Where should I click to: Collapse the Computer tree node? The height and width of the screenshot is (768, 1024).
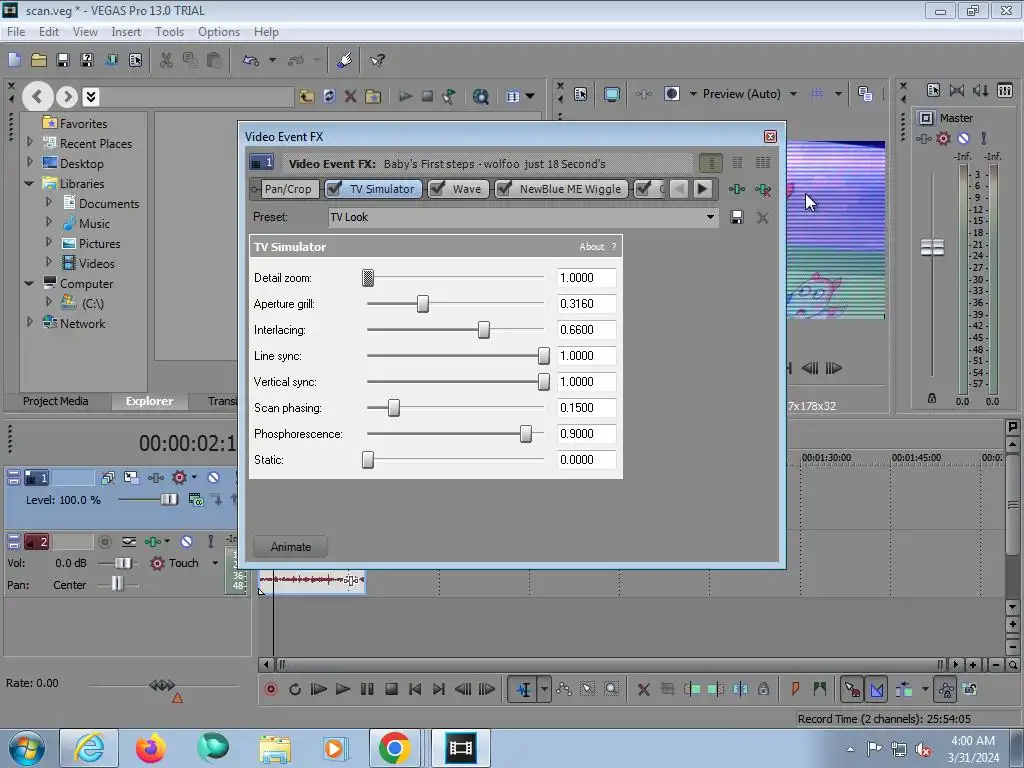pyautogui.click(x=29, y=283)
